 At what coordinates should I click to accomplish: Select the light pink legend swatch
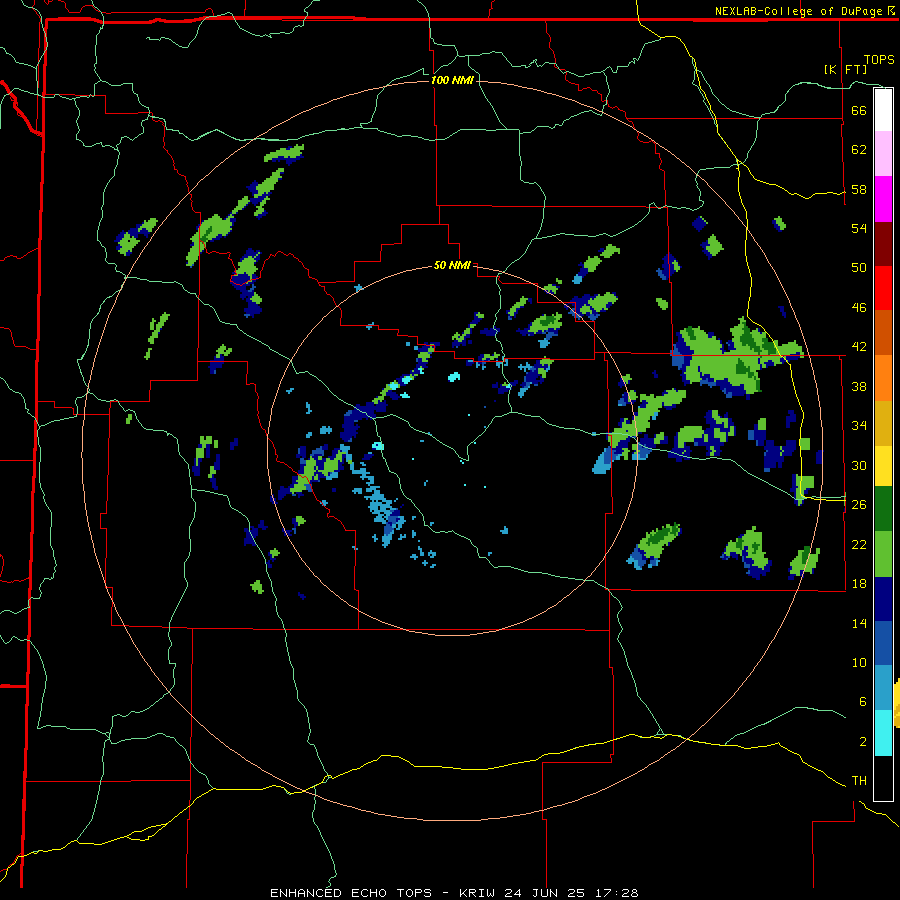tap(883, 153)
